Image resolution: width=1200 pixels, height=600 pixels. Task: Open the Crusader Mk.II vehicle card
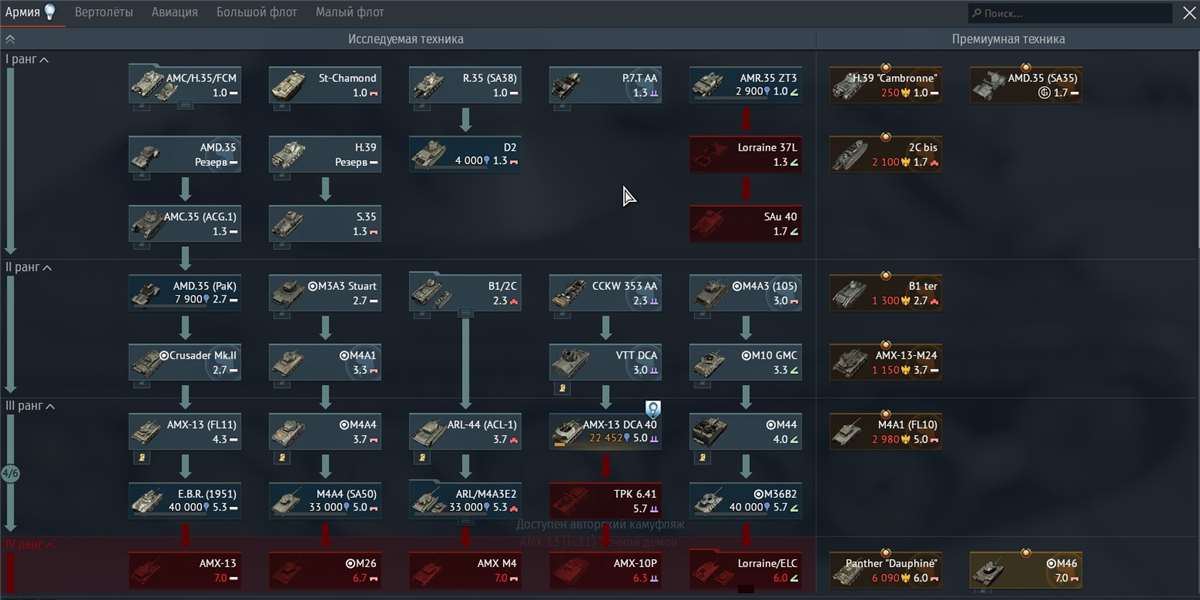184,364
